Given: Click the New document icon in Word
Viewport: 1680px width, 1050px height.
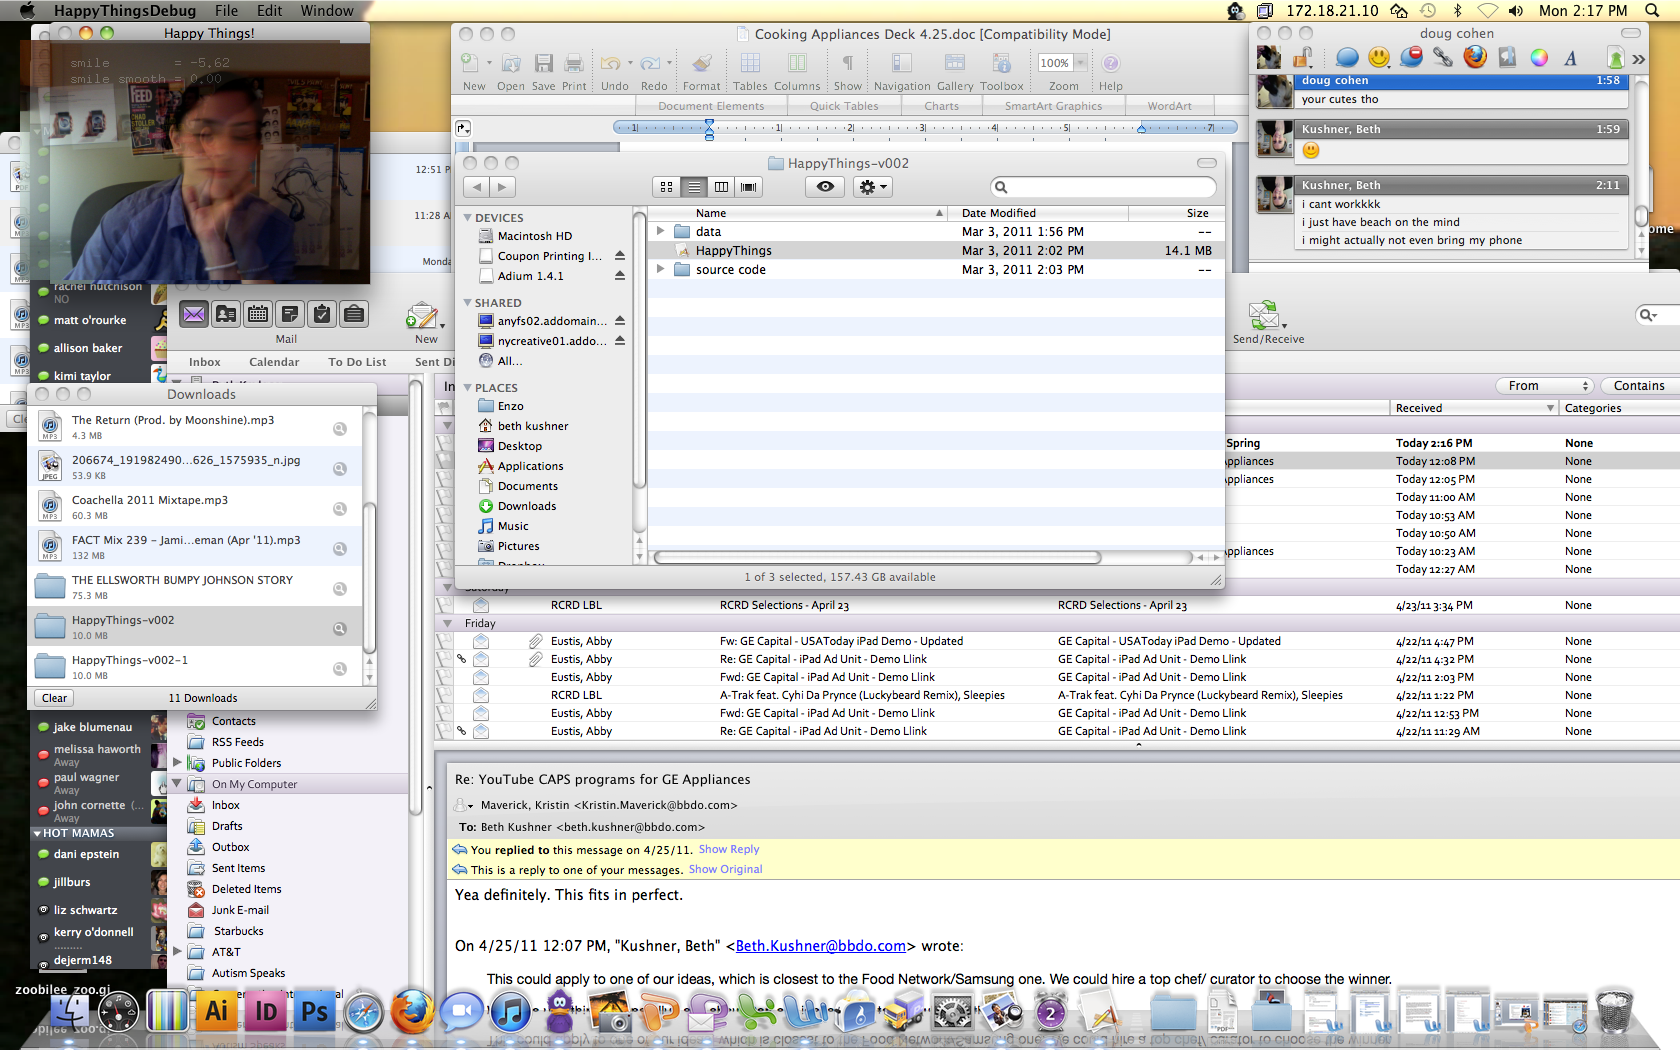Looking at the screenshot, I should (x=470, y=63).
